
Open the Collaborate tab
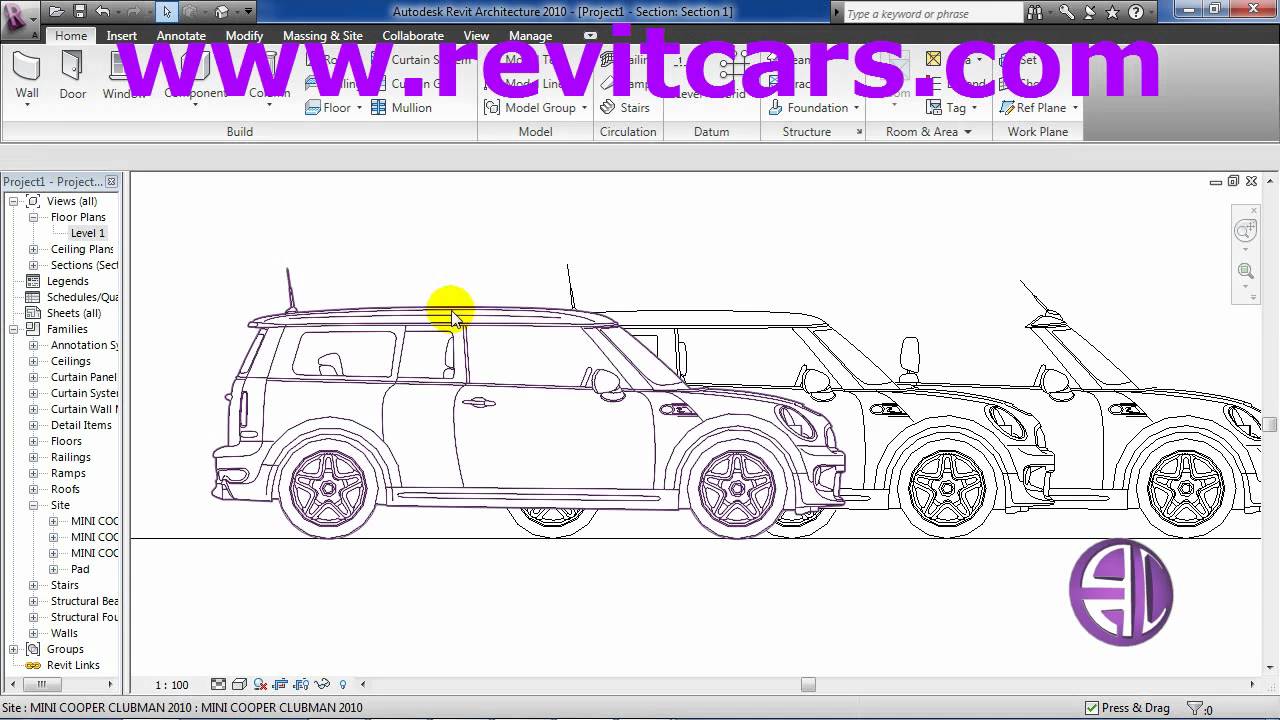413,35
